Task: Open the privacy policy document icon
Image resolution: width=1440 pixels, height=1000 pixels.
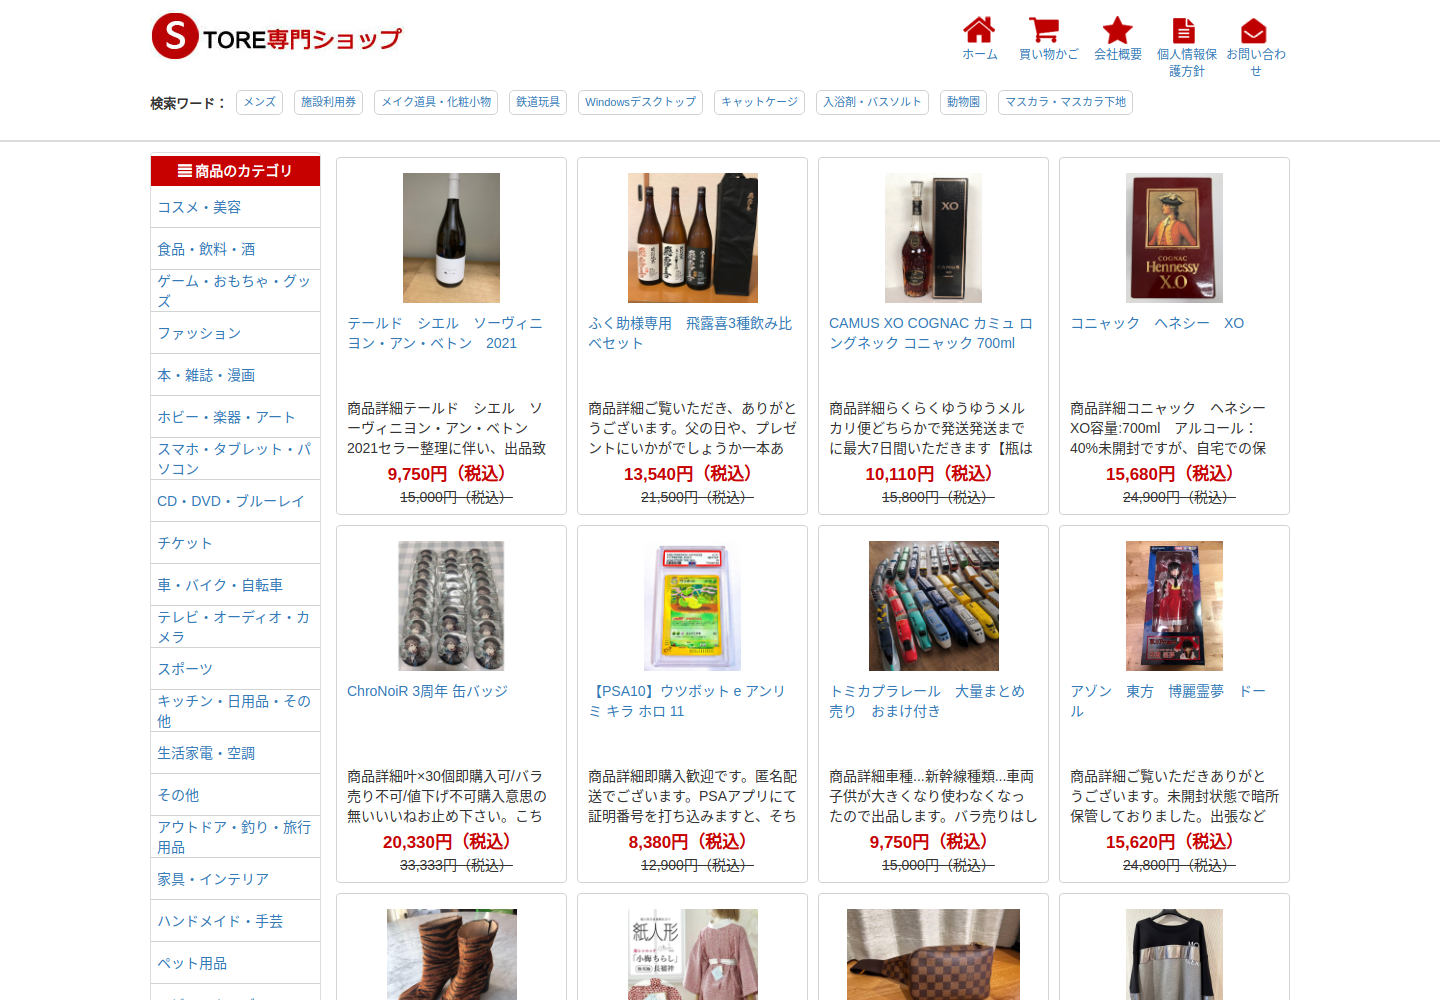Action: [x=1184, y=30]
